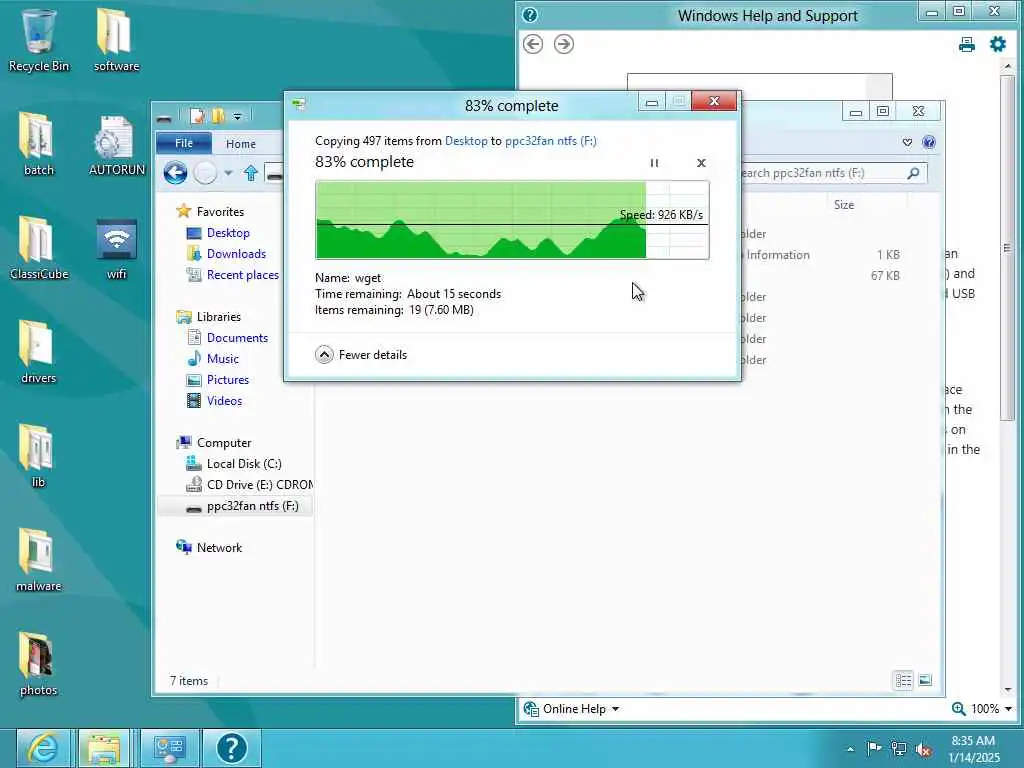Open Downloads under Favorites
This screenshot has height=768, width=1024.
236,253
